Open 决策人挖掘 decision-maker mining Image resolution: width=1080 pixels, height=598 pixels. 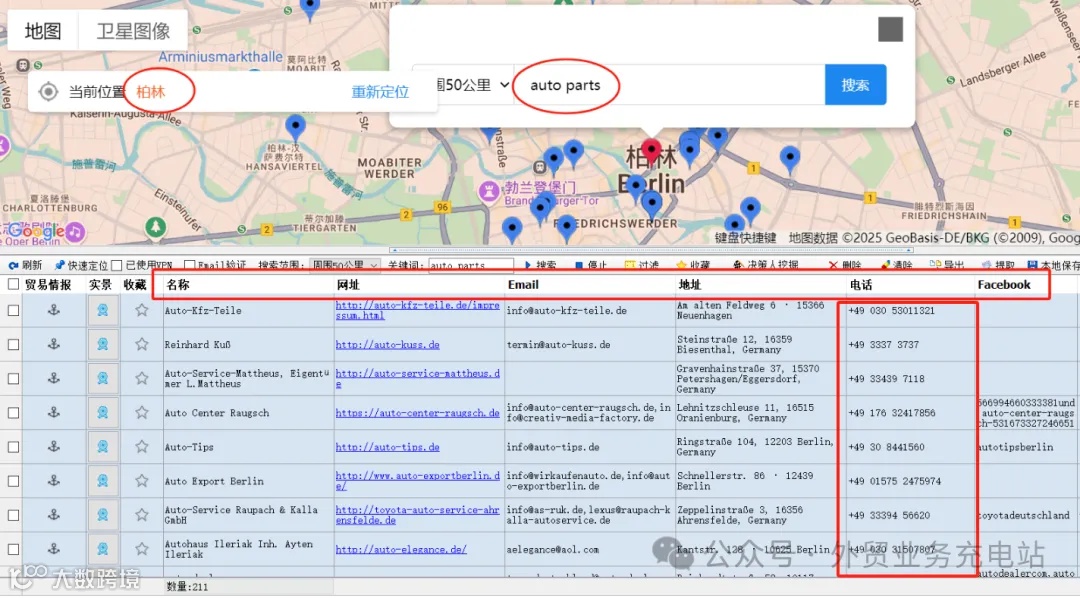tap(738, 265)
